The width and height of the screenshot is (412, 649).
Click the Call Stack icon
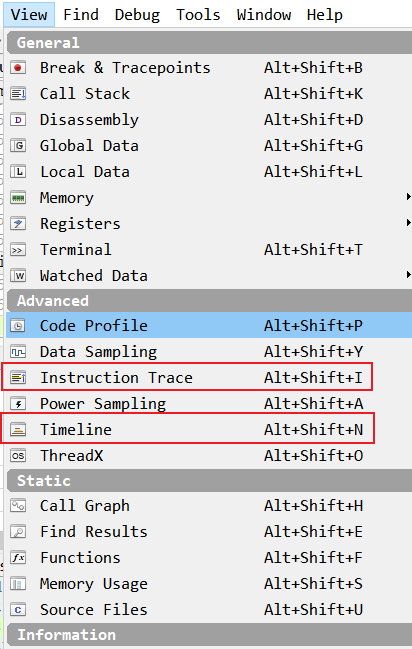18,94
